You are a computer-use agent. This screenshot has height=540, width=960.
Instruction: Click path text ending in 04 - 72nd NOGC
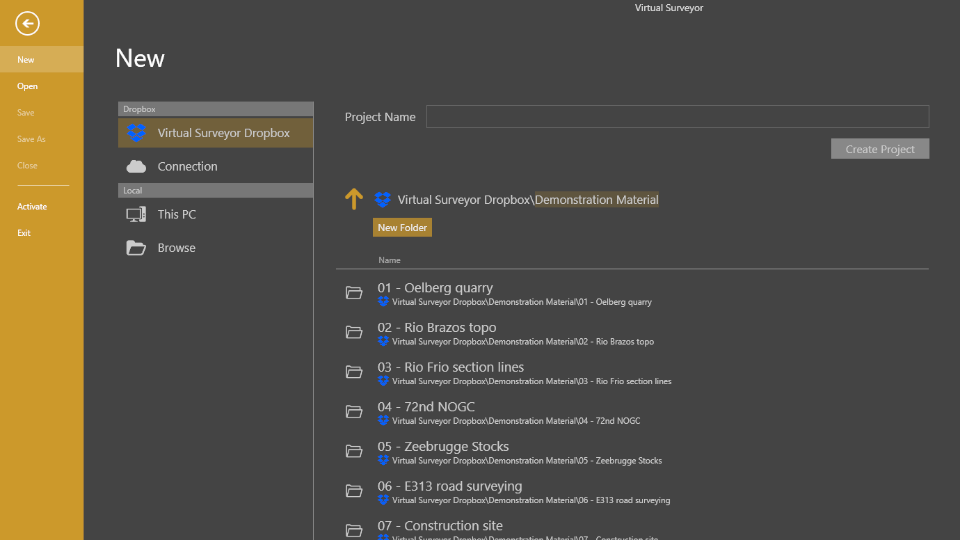click(x=516, y=421)
